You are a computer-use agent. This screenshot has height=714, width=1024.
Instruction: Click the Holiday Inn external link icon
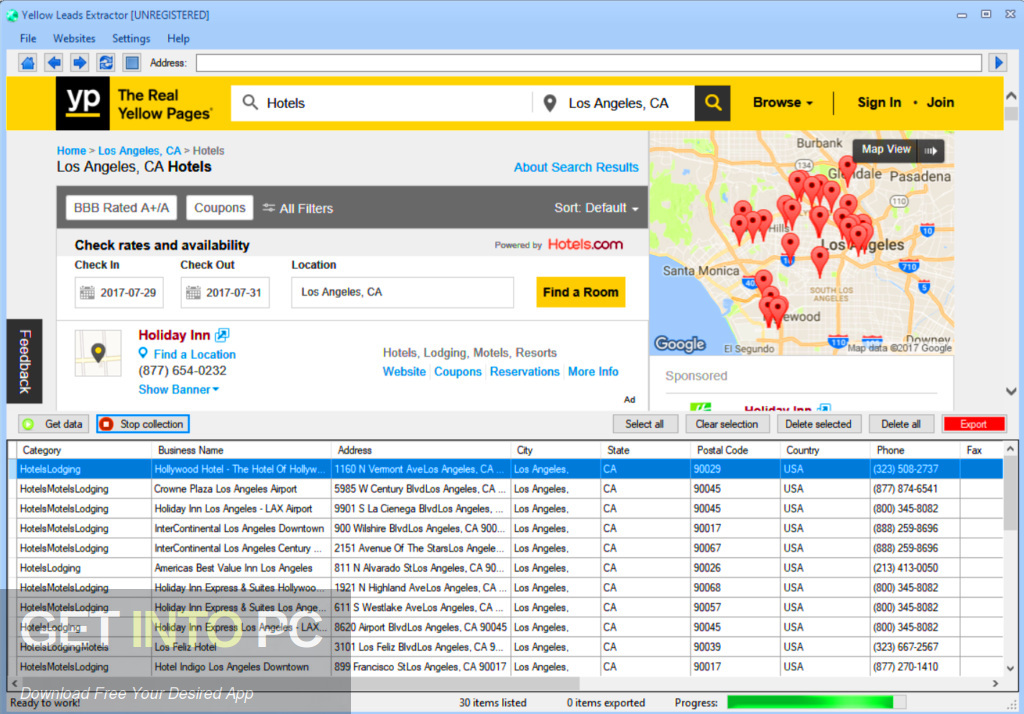pyautogui.click(x=222, y=335)
